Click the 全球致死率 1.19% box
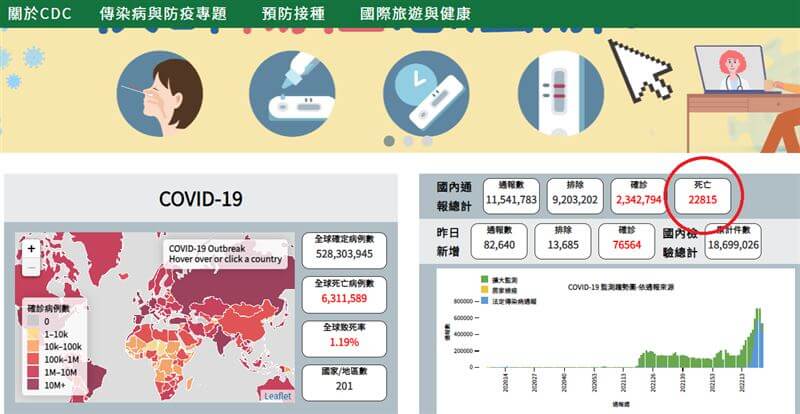The width and height of the screenshot is (800, 414). click(344, 338)
